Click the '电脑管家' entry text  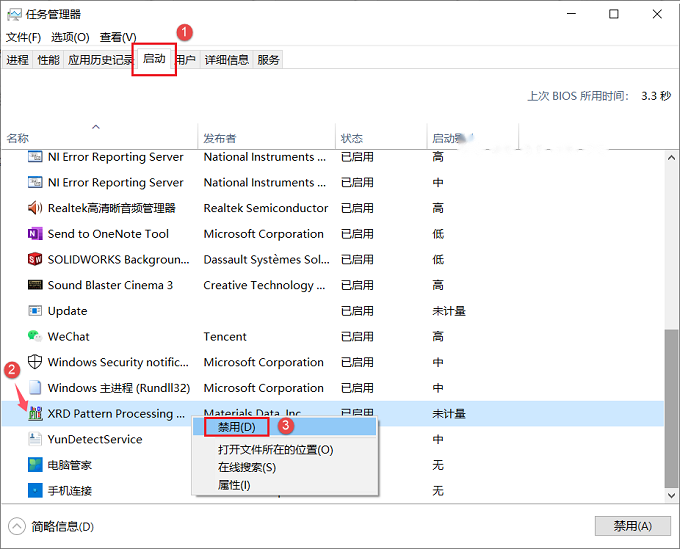[x=70, y=465]
